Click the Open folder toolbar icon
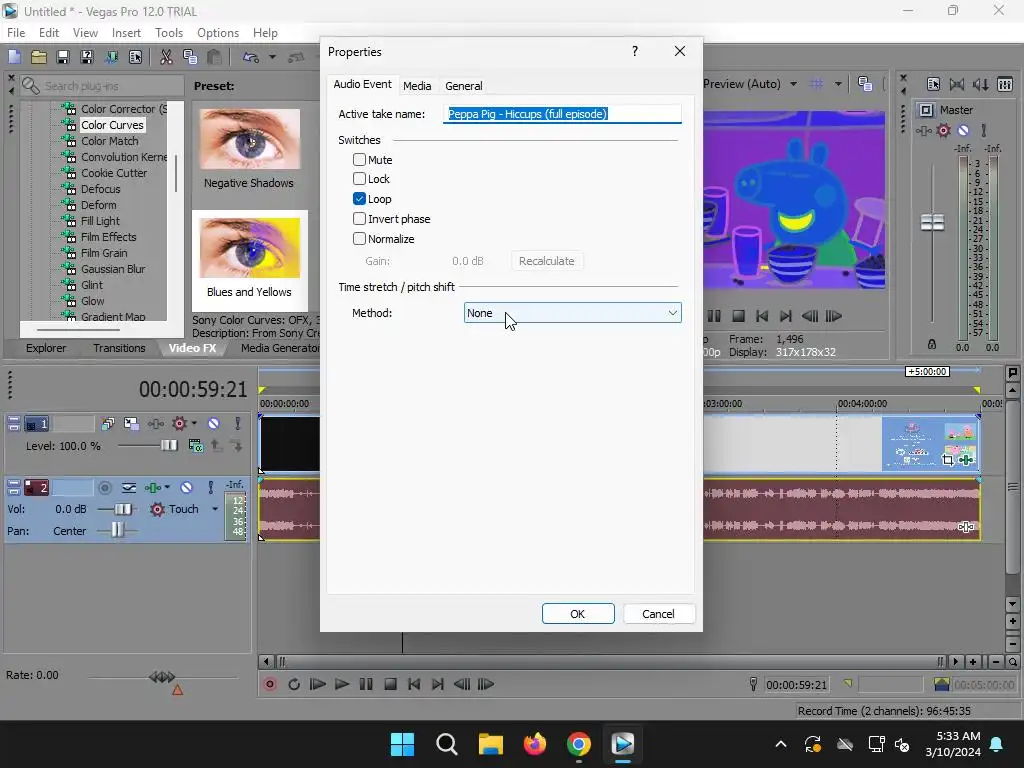 (39, 57)
